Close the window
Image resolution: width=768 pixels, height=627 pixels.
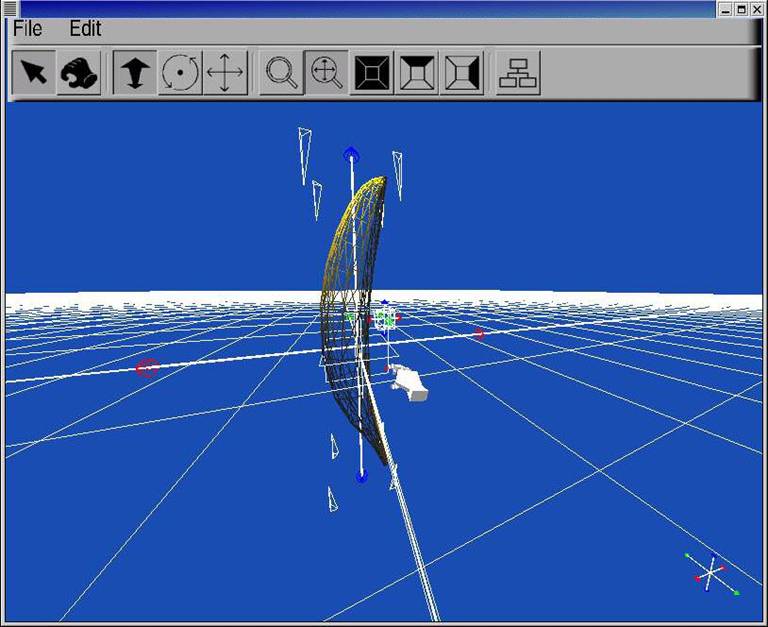point(757,9)
